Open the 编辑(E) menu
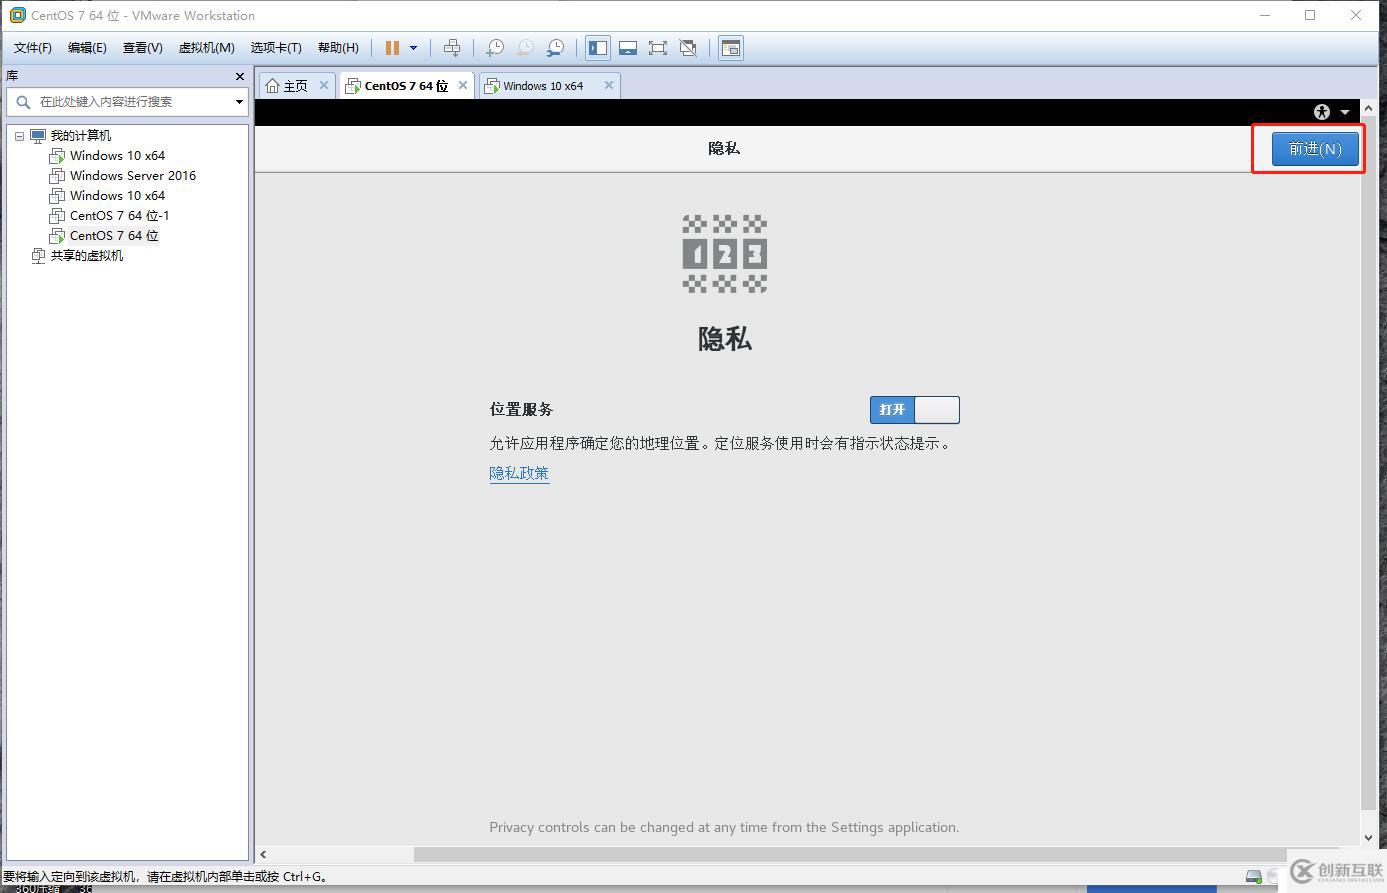 pyautogui.click(x=87, y=48)
